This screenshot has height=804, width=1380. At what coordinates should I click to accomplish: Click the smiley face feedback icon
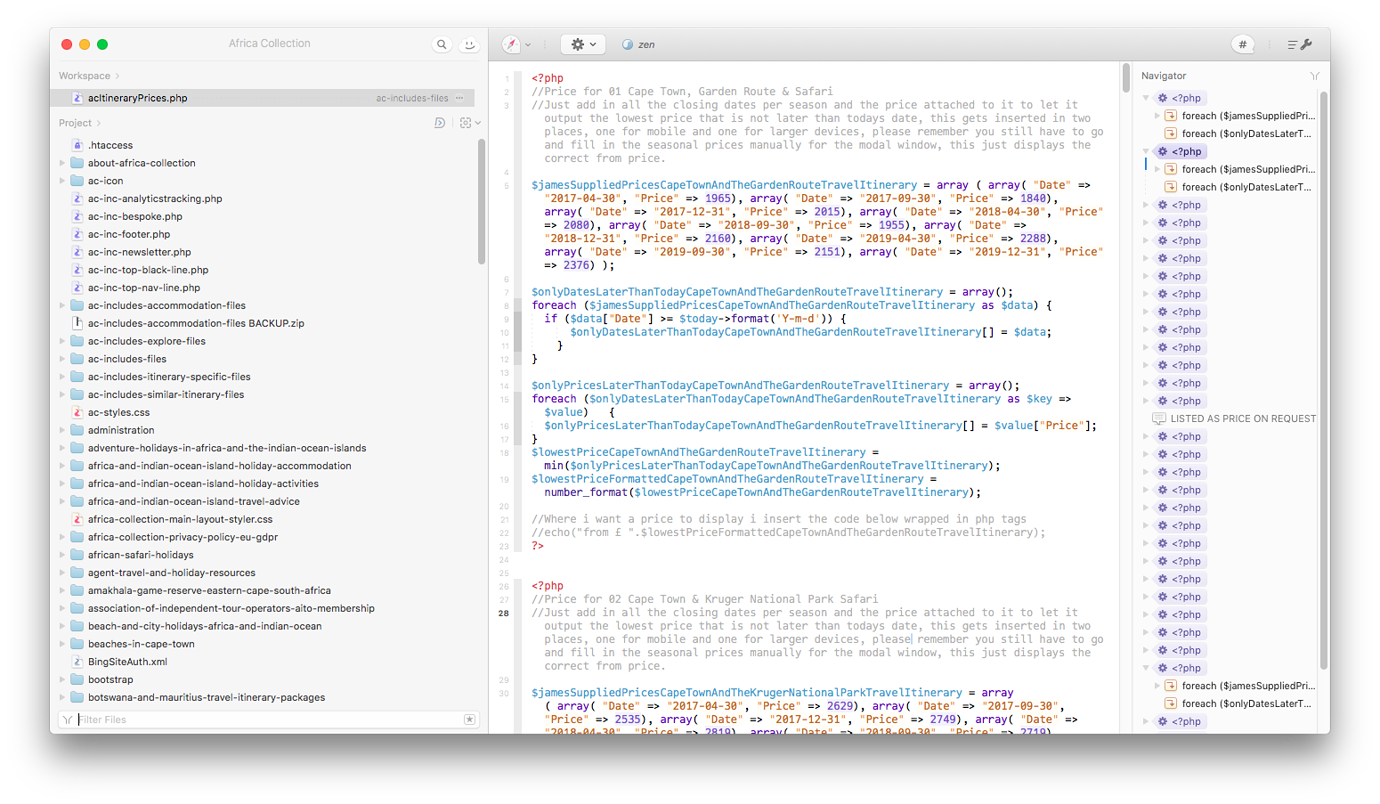click(x=468, y=44)
